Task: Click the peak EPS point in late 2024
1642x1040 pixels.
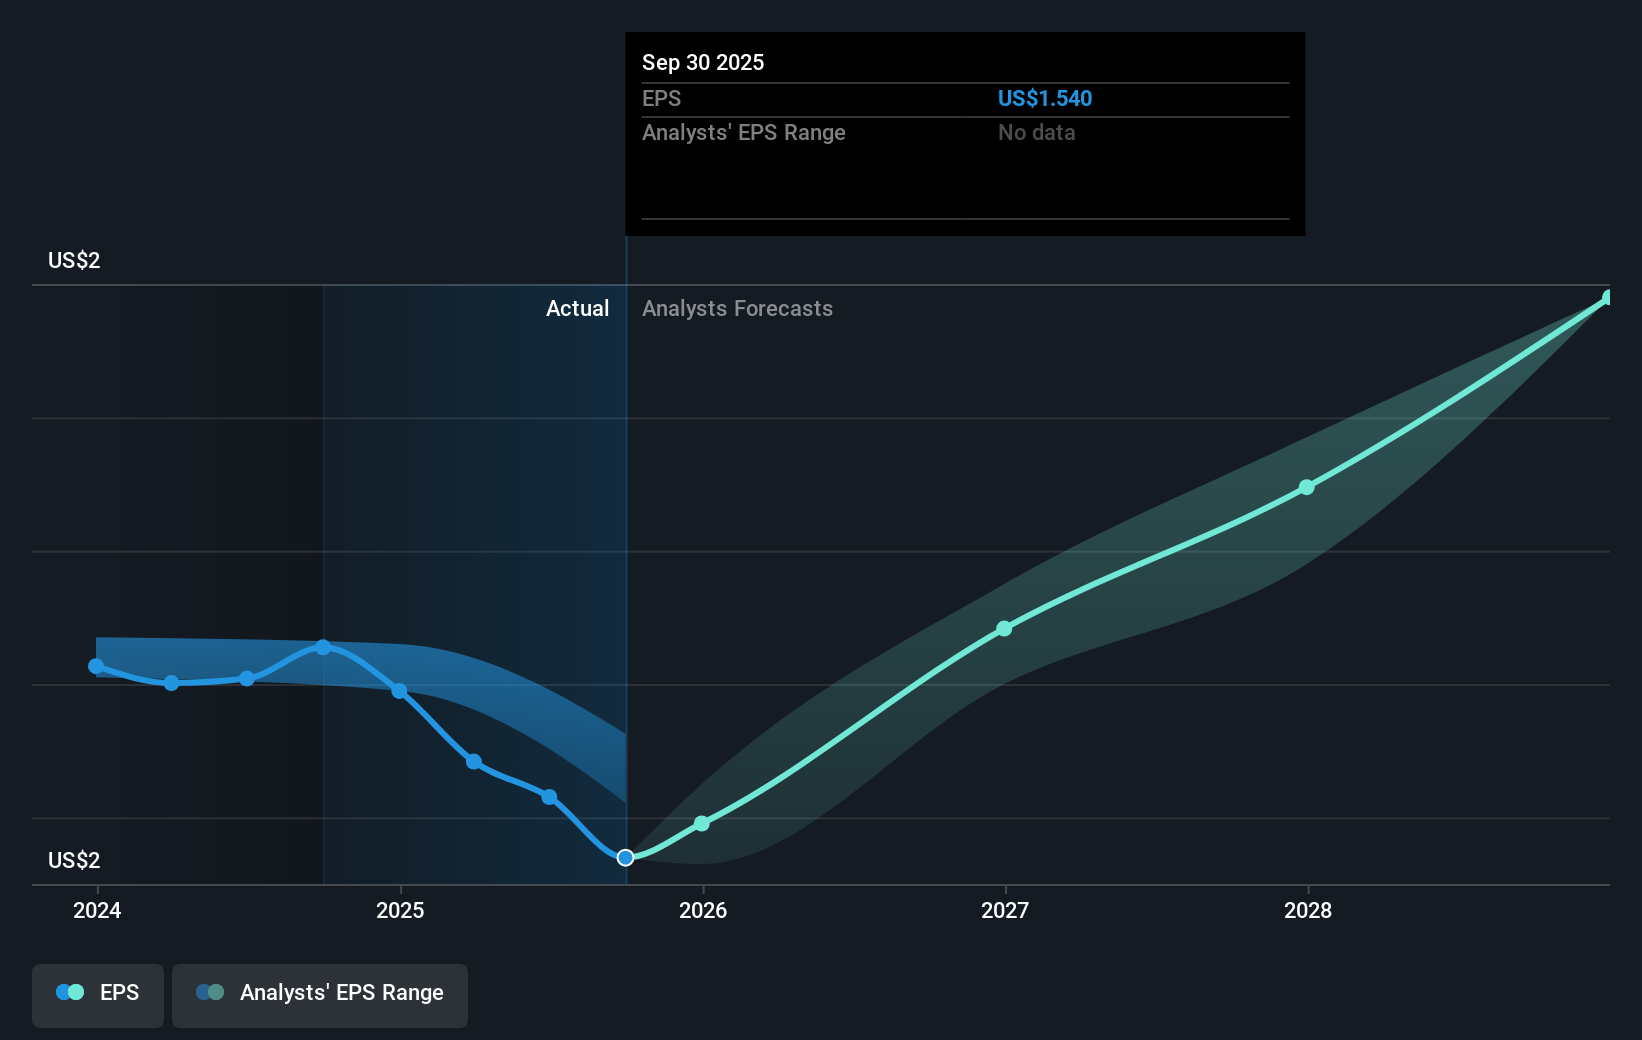Action: 323,648
